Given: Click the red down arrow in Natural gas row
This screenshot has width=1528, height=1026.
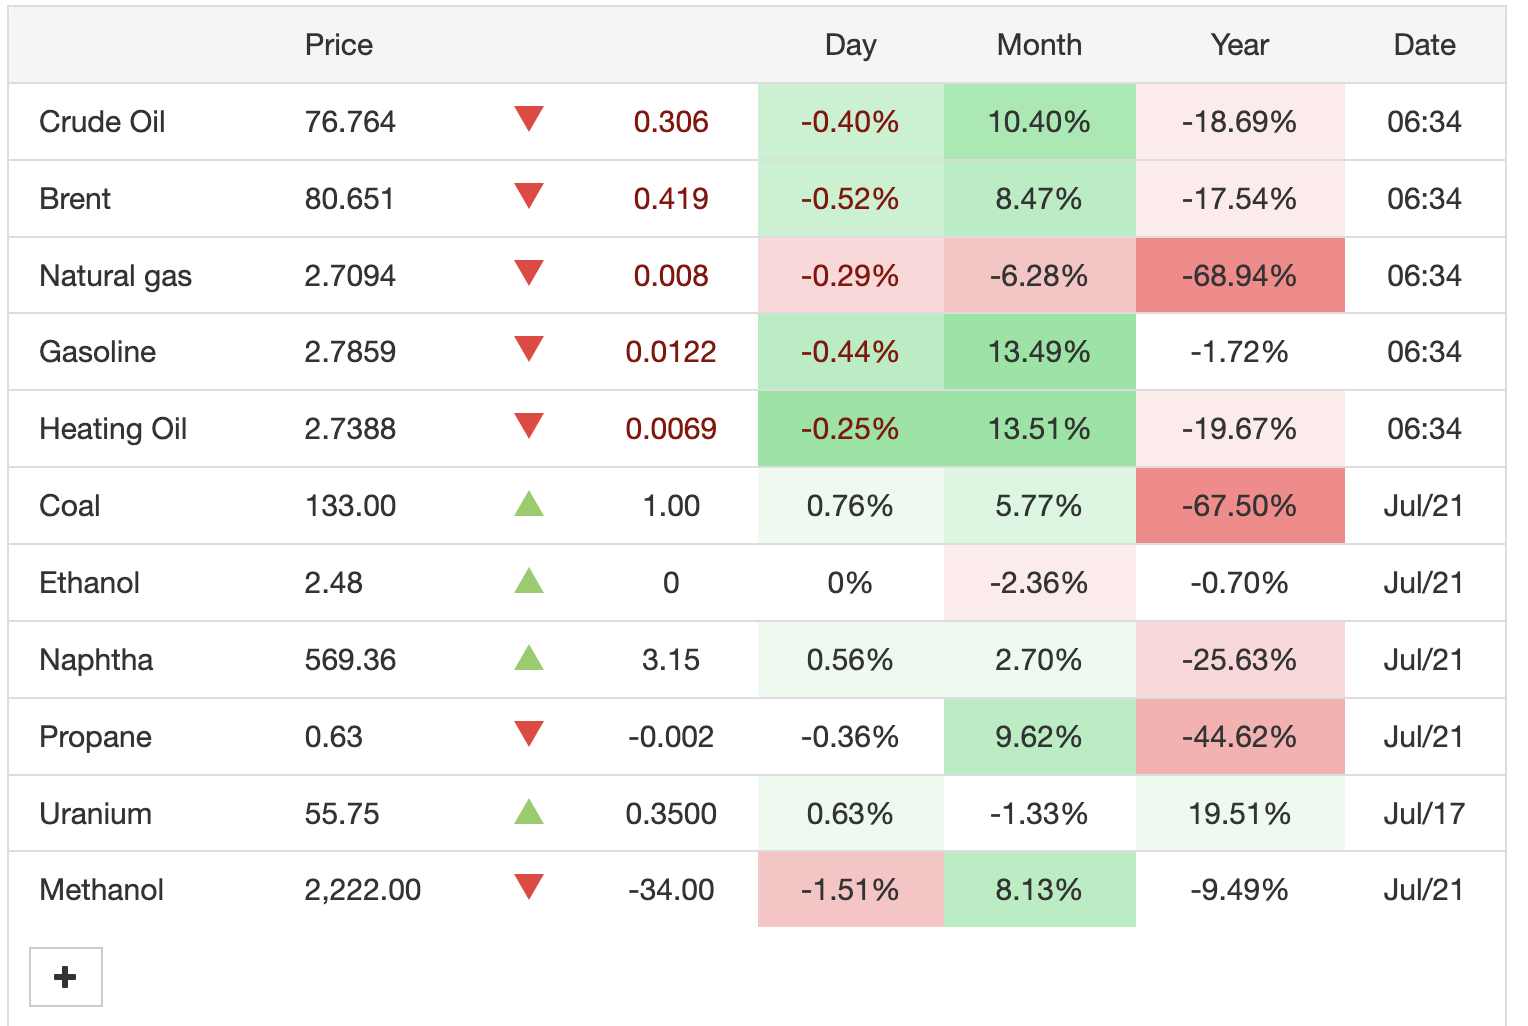Looking at the screenshot, I should pos(529,273).
